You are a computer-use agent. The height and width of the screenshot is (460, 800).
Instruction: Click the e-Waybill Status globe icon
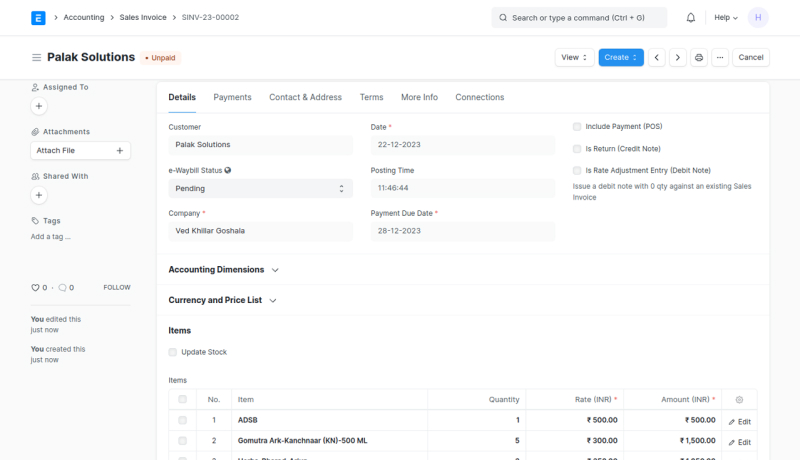[x=228, y=170]
